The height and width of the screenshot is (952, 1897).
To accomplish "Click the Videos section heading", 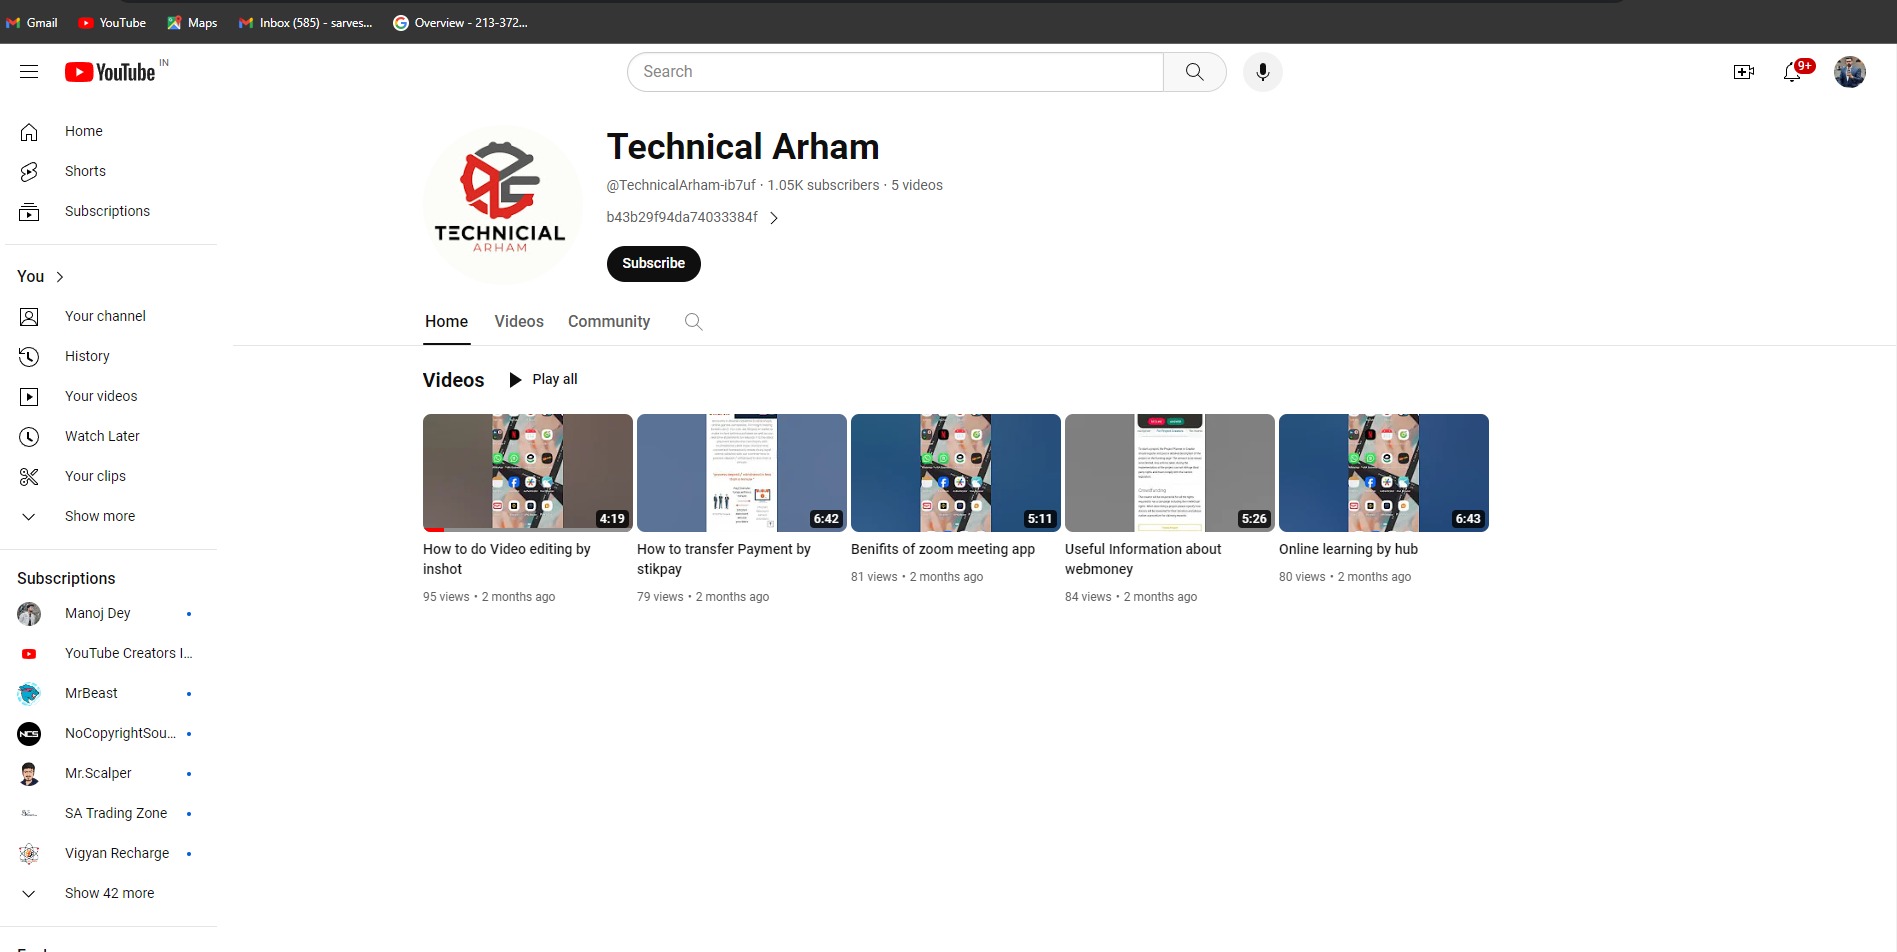I will pyautogui.click(x=453, y=380).
